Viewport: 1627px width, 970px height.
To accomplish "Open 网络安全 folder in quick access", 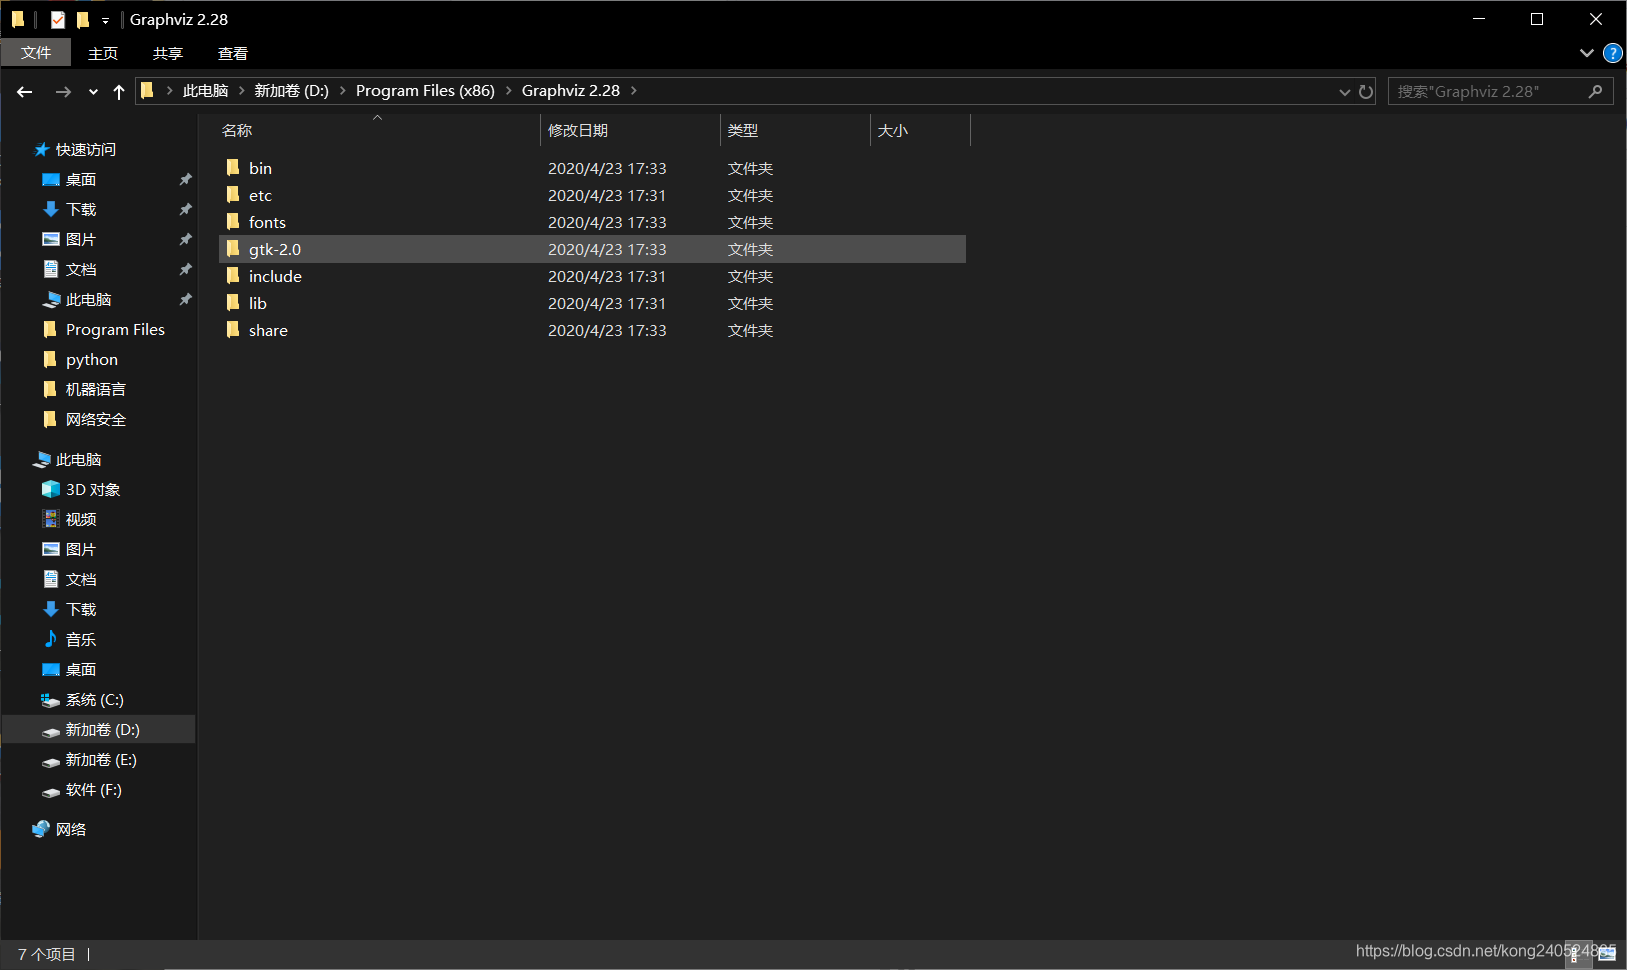I will click(x=96, y=419).
